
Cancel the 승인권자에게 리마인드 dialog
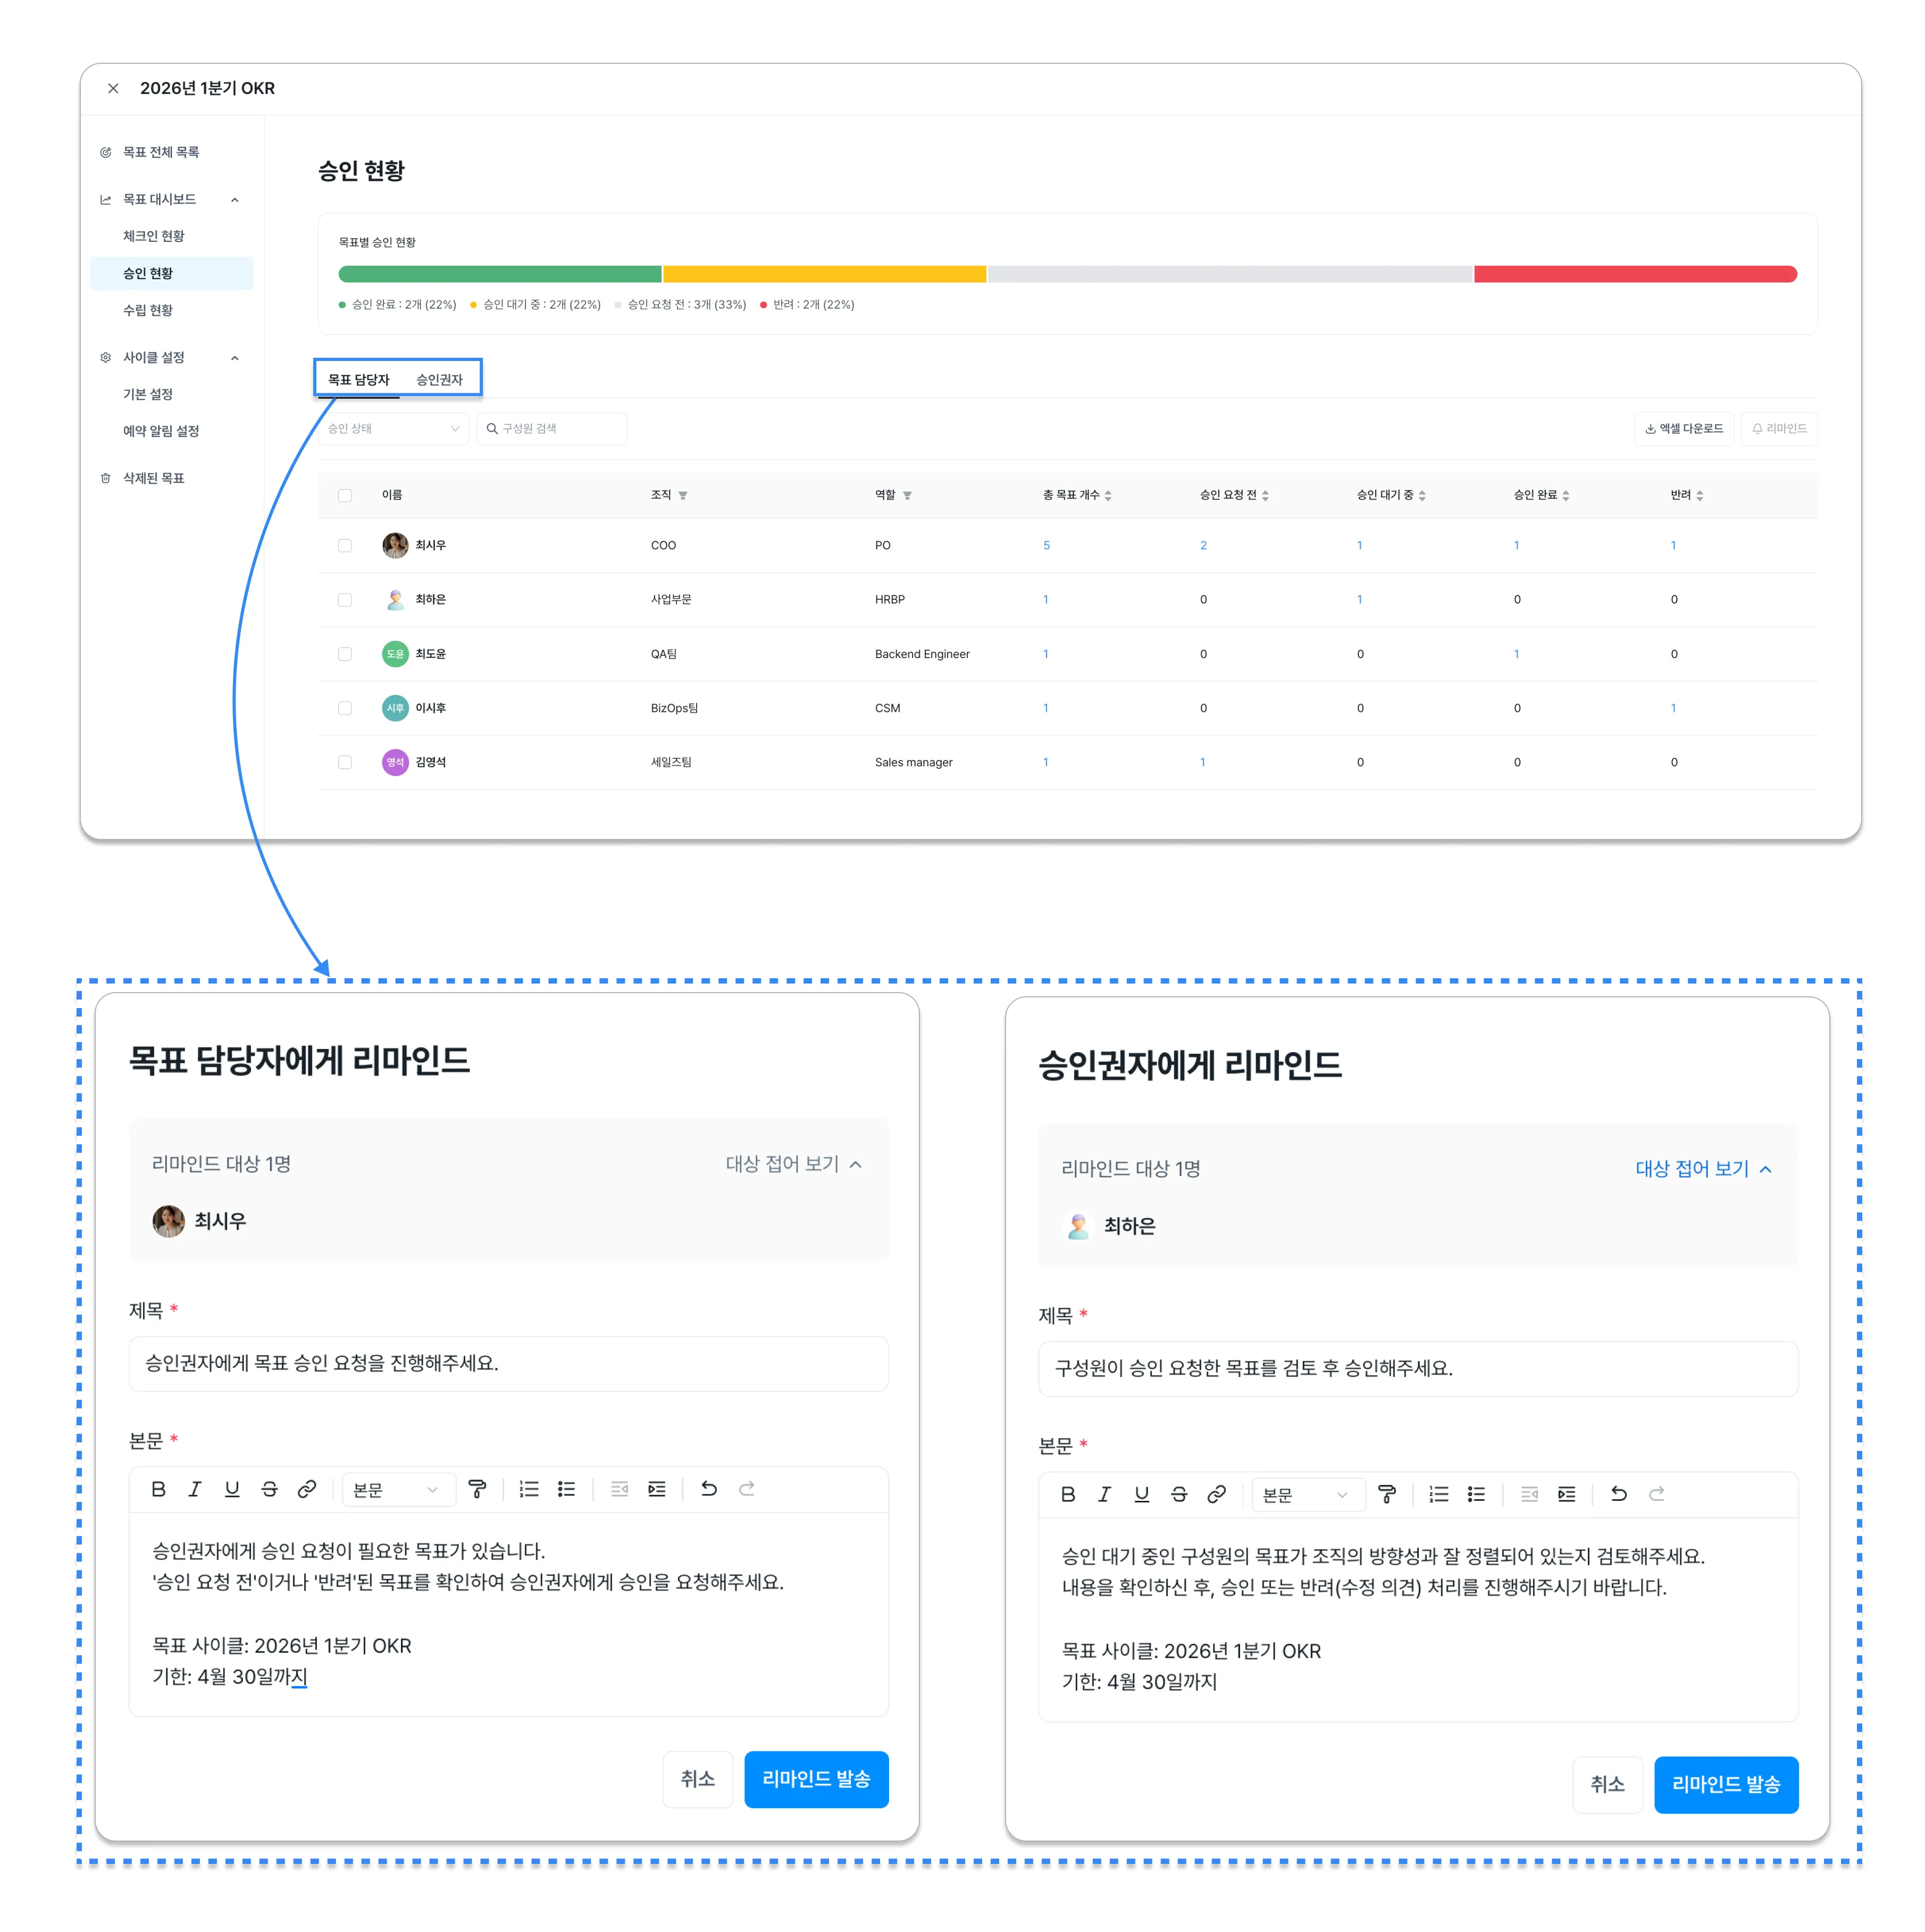click(x=1607, y=1784)
